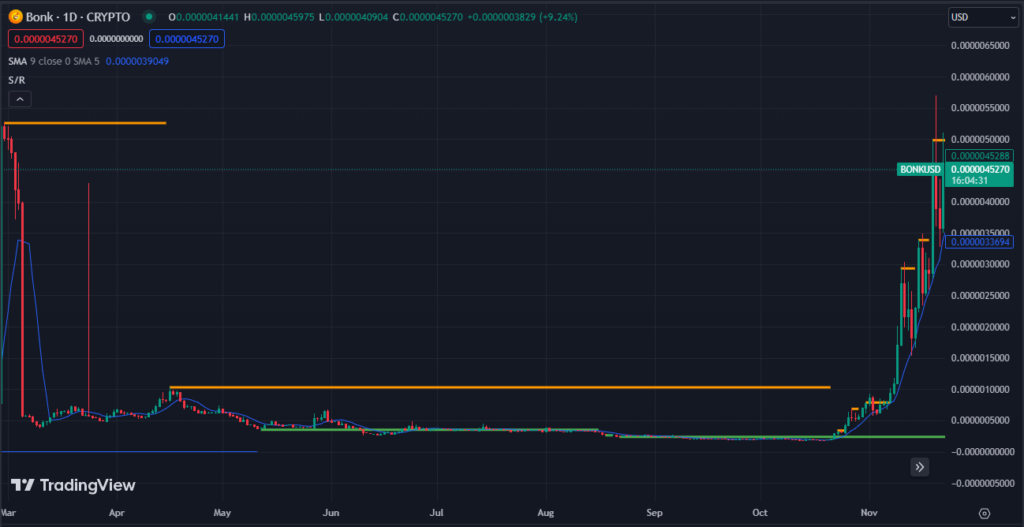Click the change value +0.0000003829 (+9.24%)
The width and height of the screenshot is (1024, 527).
(522, 17)
